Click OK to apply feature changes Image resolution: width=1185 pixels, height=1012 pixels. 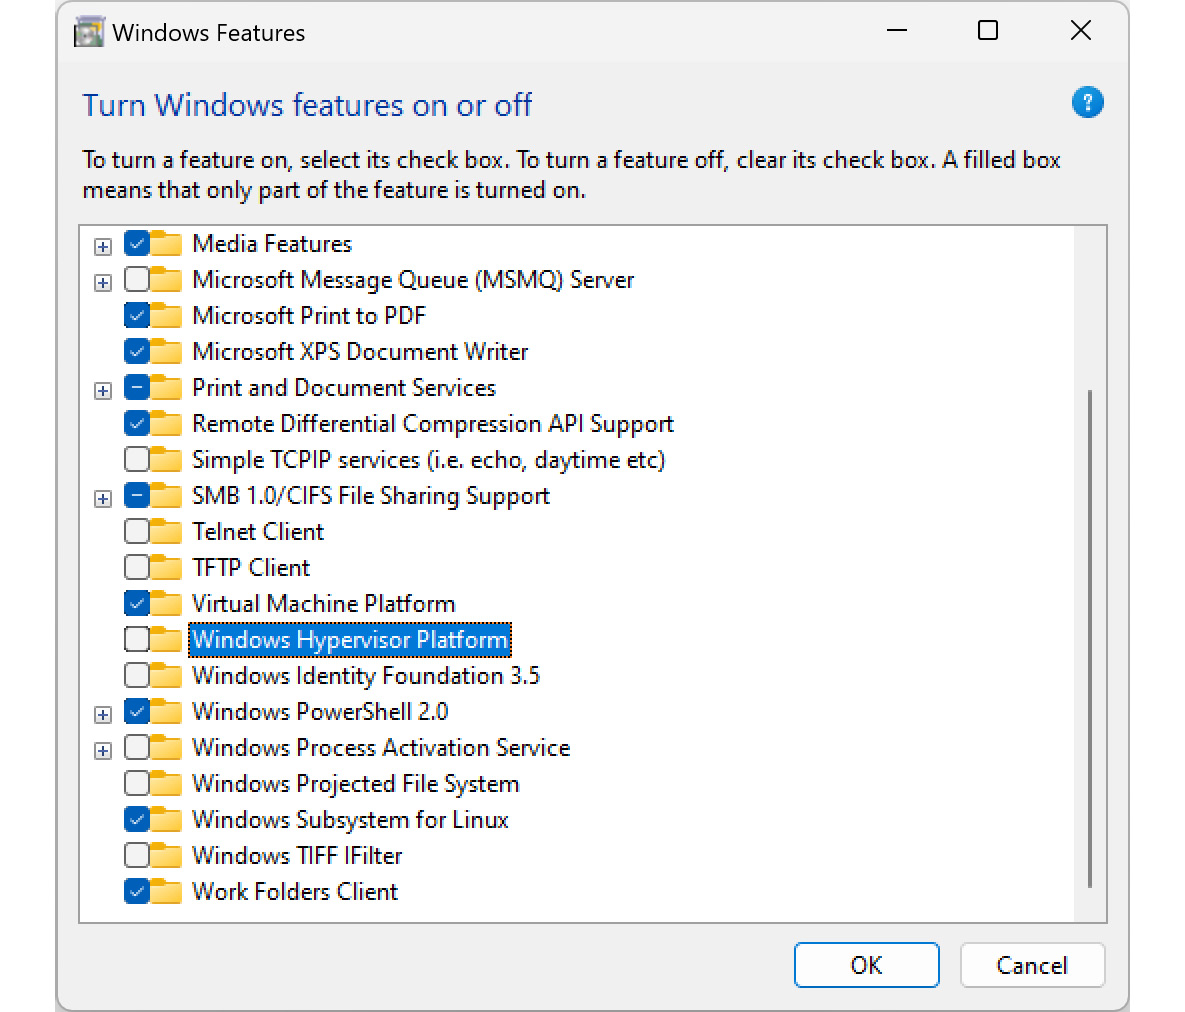866,965
